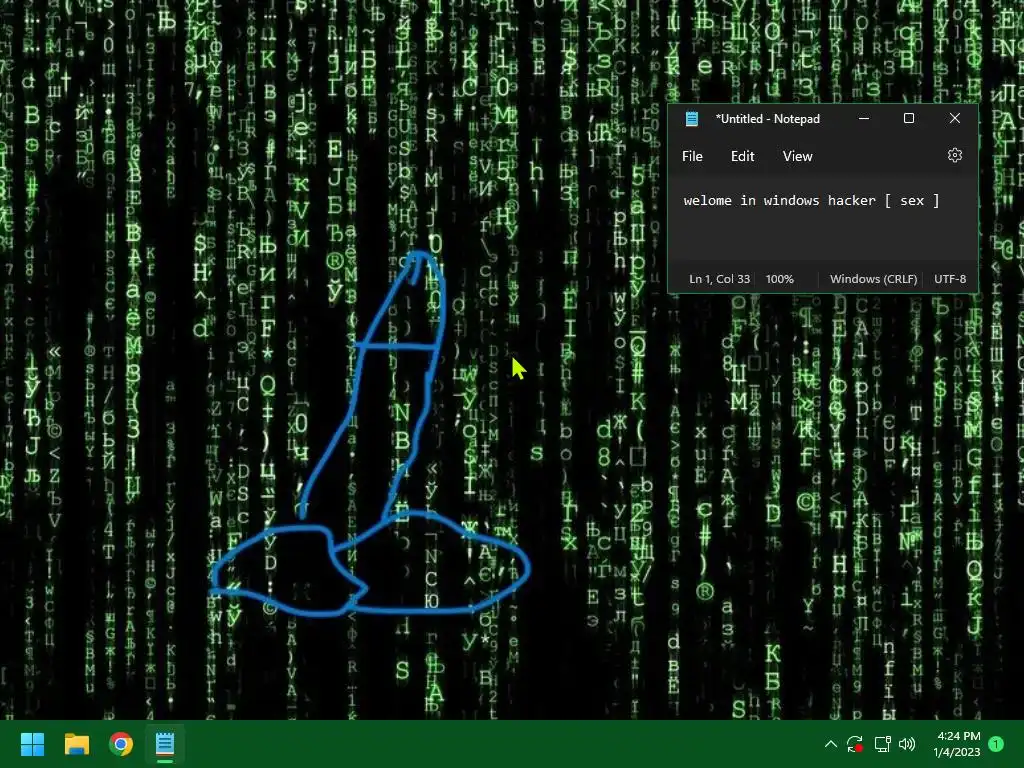Open the network tray icon
The image size is (1024, 768).
(882, 744)
